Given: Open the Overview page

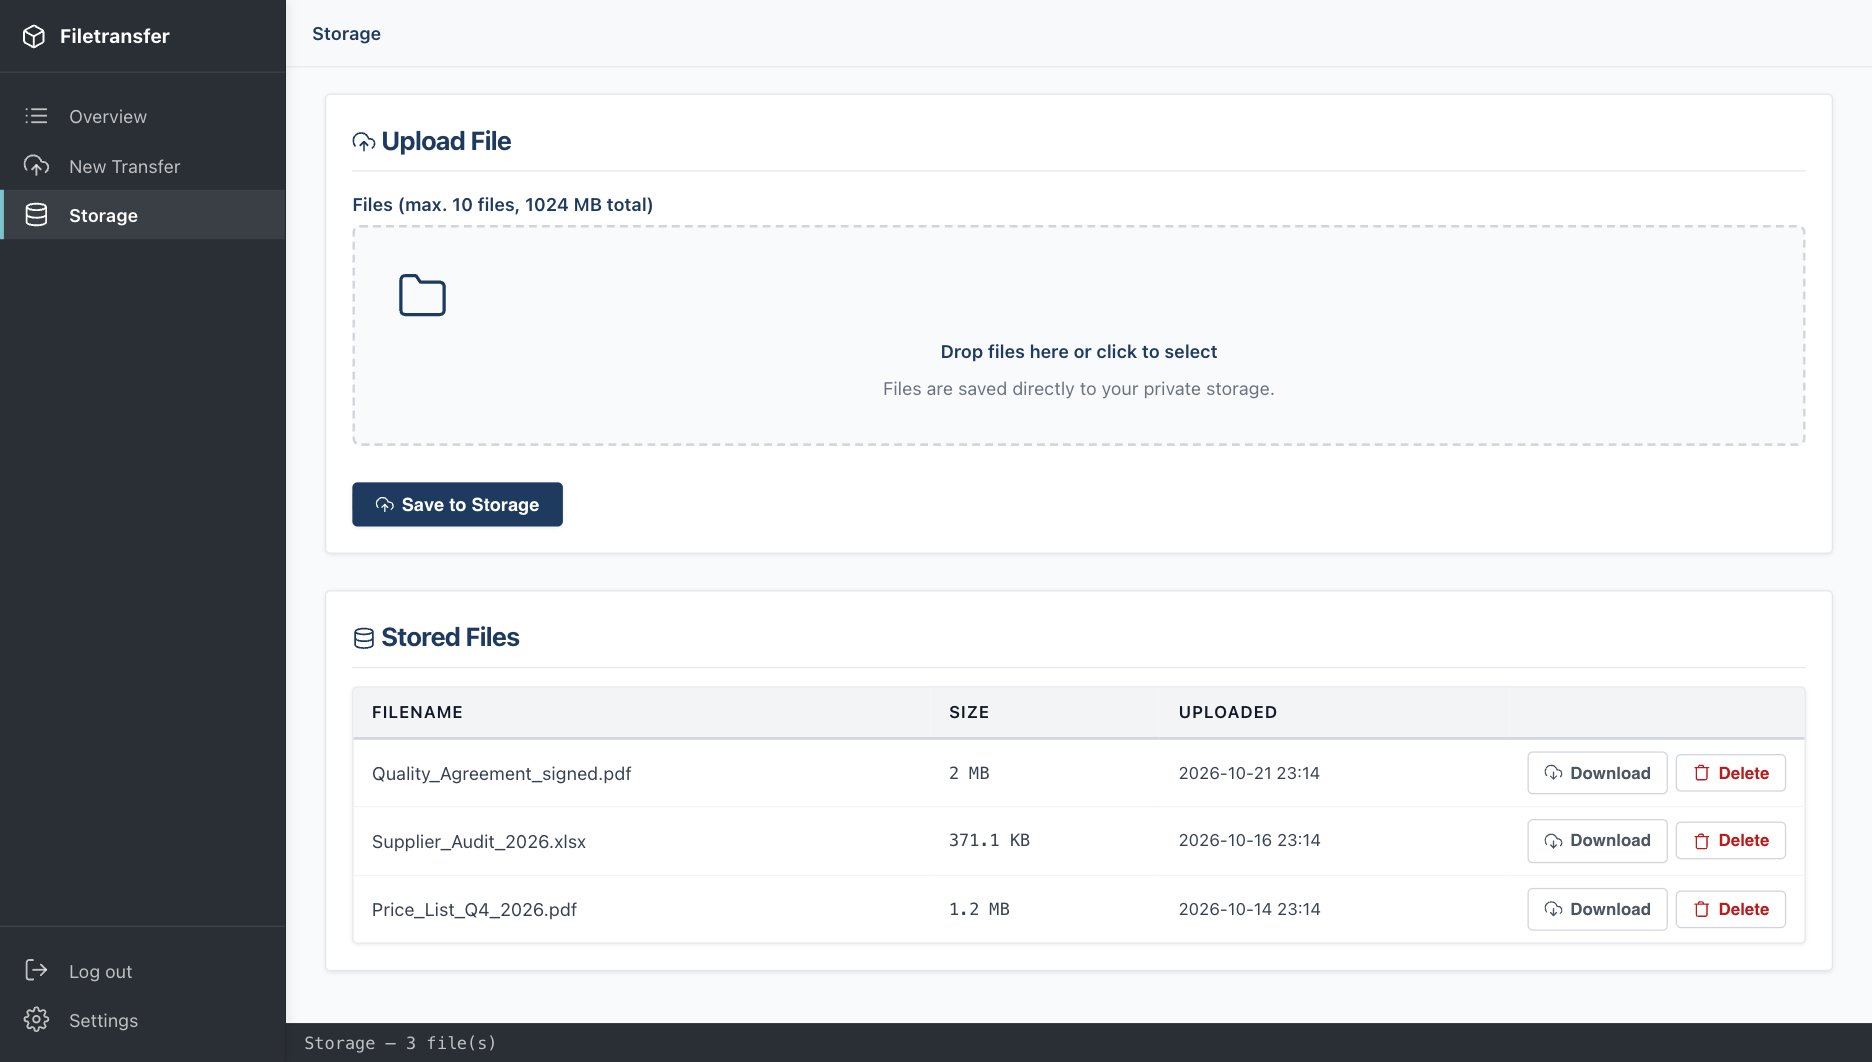Looking at the screenshot, I should coord(143,116).
